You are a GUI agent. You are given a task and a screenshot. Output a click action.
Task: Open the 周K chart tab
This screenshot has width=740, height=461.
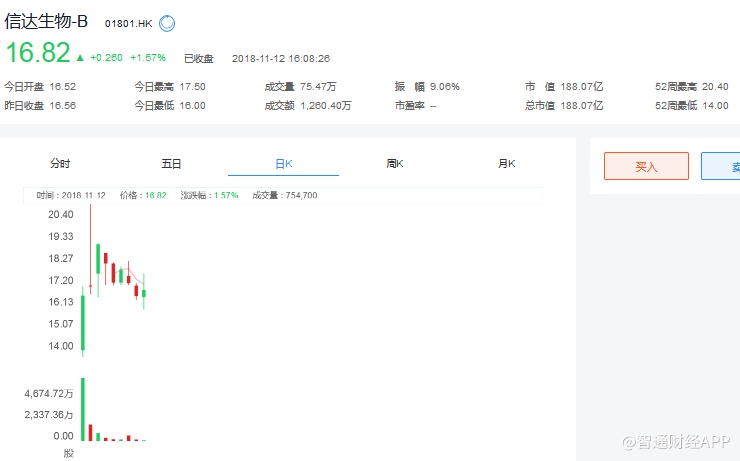[395, 164]
